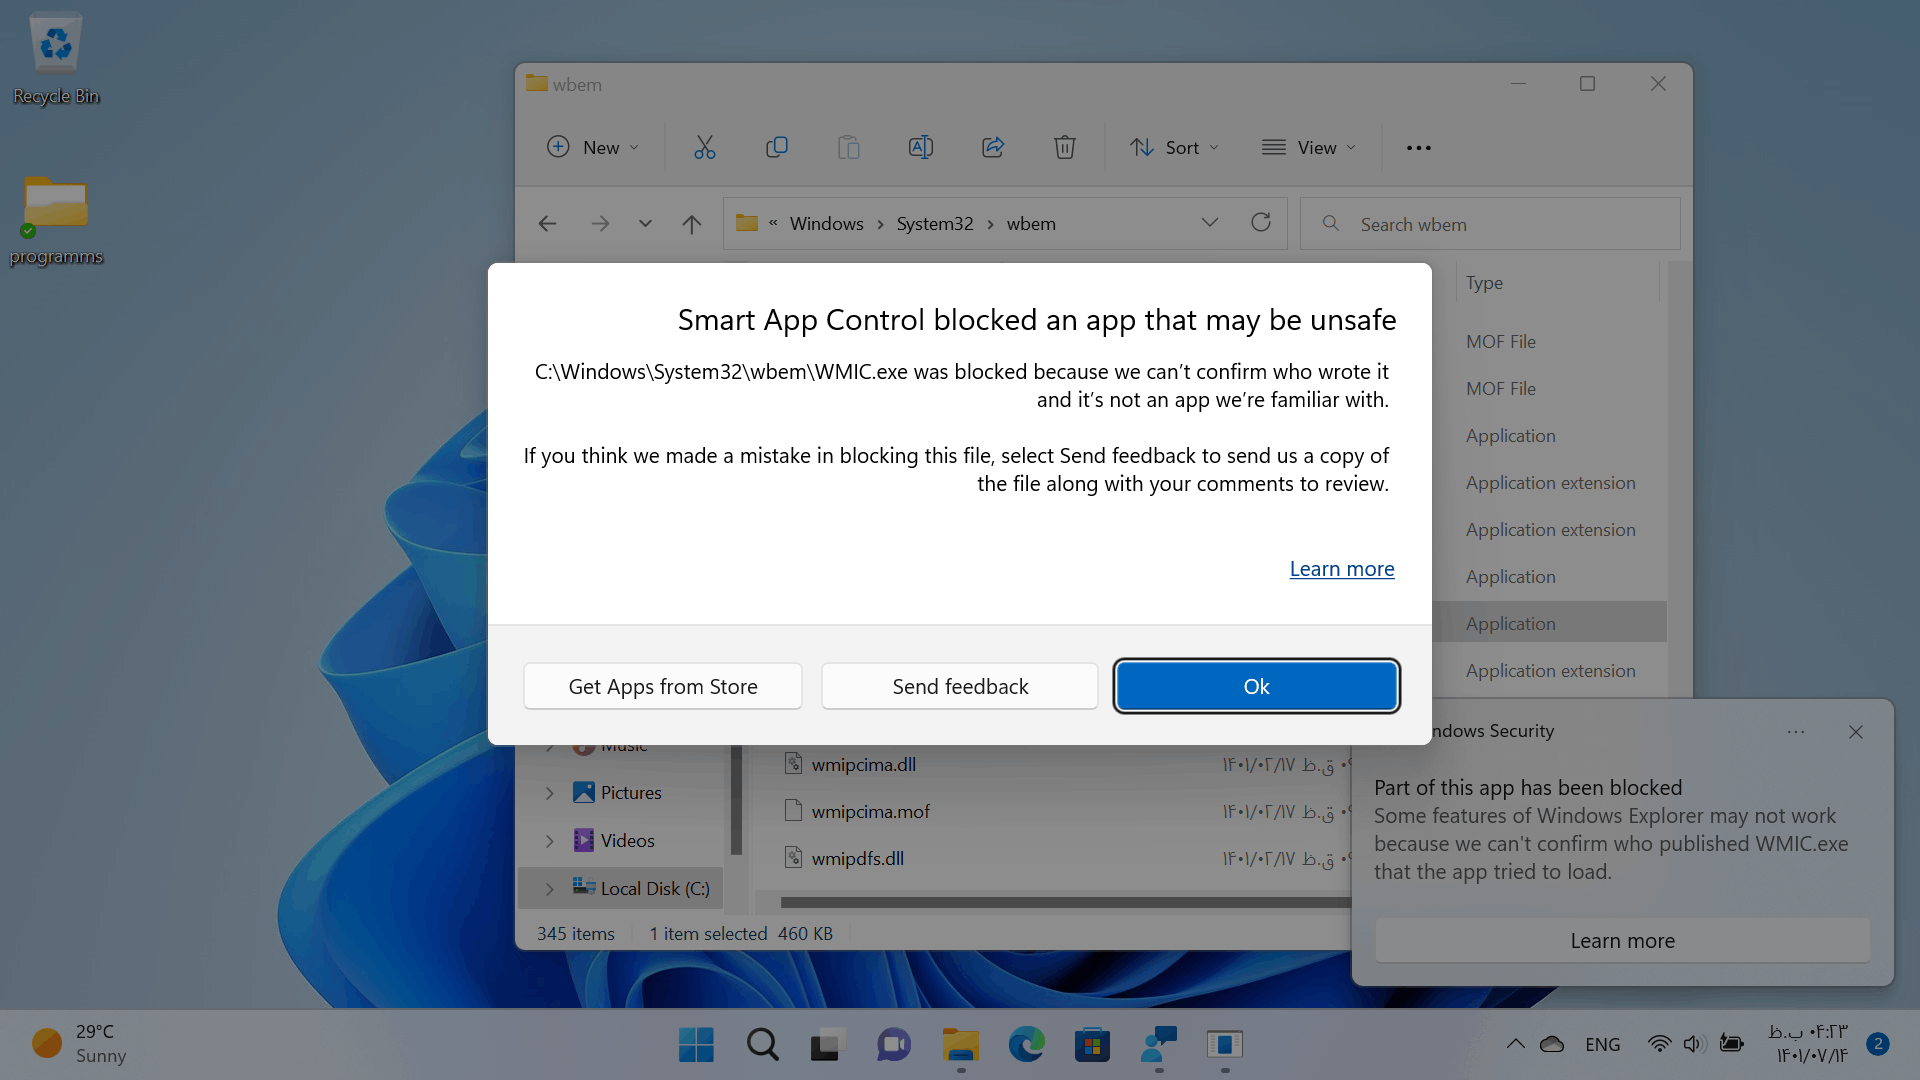Open the Learn more link in dialog
This screenshot has width=1920, height=1080.
point(1341,569)
